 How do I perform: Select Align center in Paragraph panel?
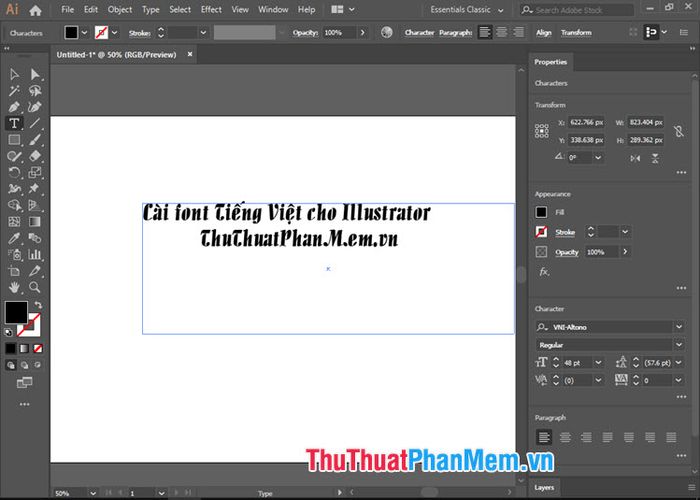tap(565, 437)
